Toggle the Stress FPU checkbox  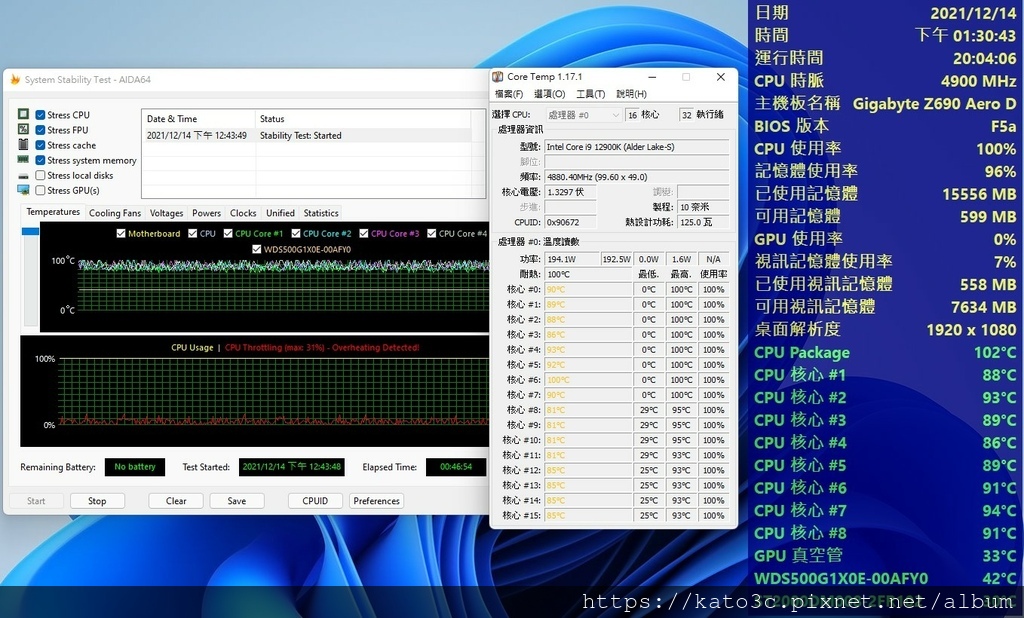pyautogui.click(x=40, y=130)
